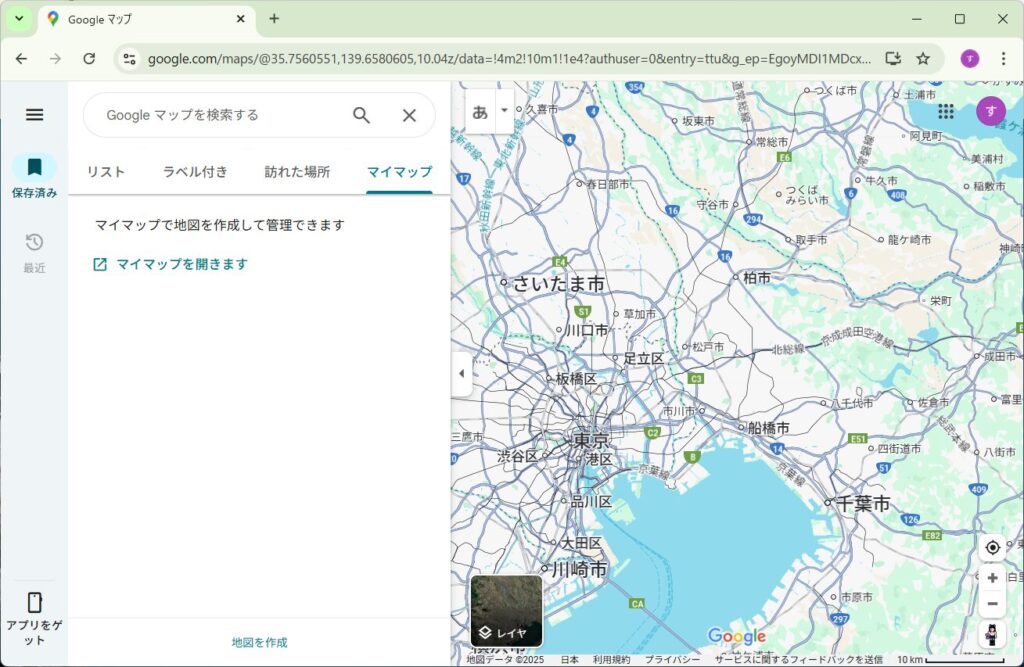Screen dimensions: 1024x667
Task: Click the Google マップを検索する field
Action: [x=222, y=116]
